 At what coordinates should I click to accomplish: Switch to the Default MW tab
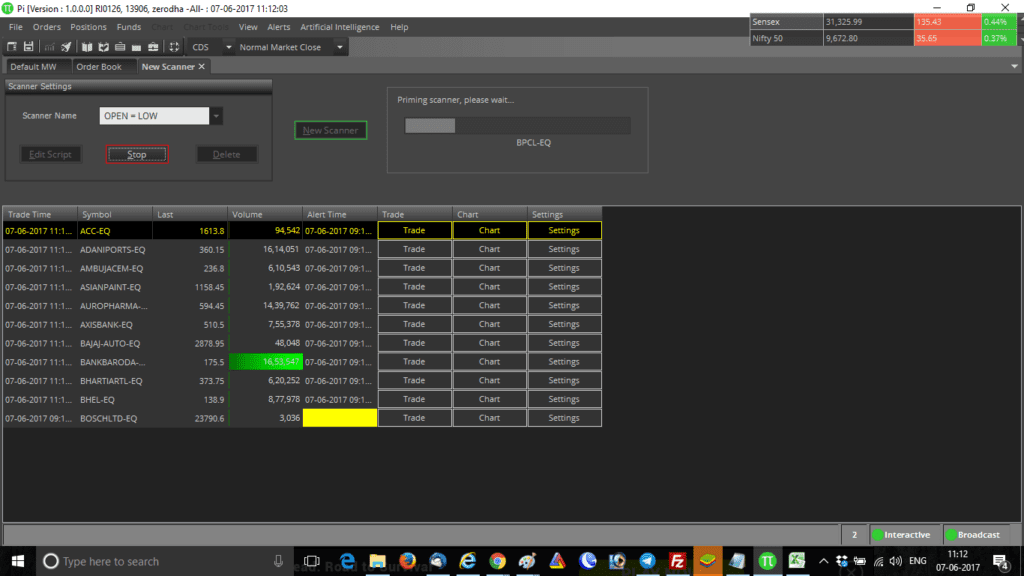pyautogui.click(x=33, y=66)
